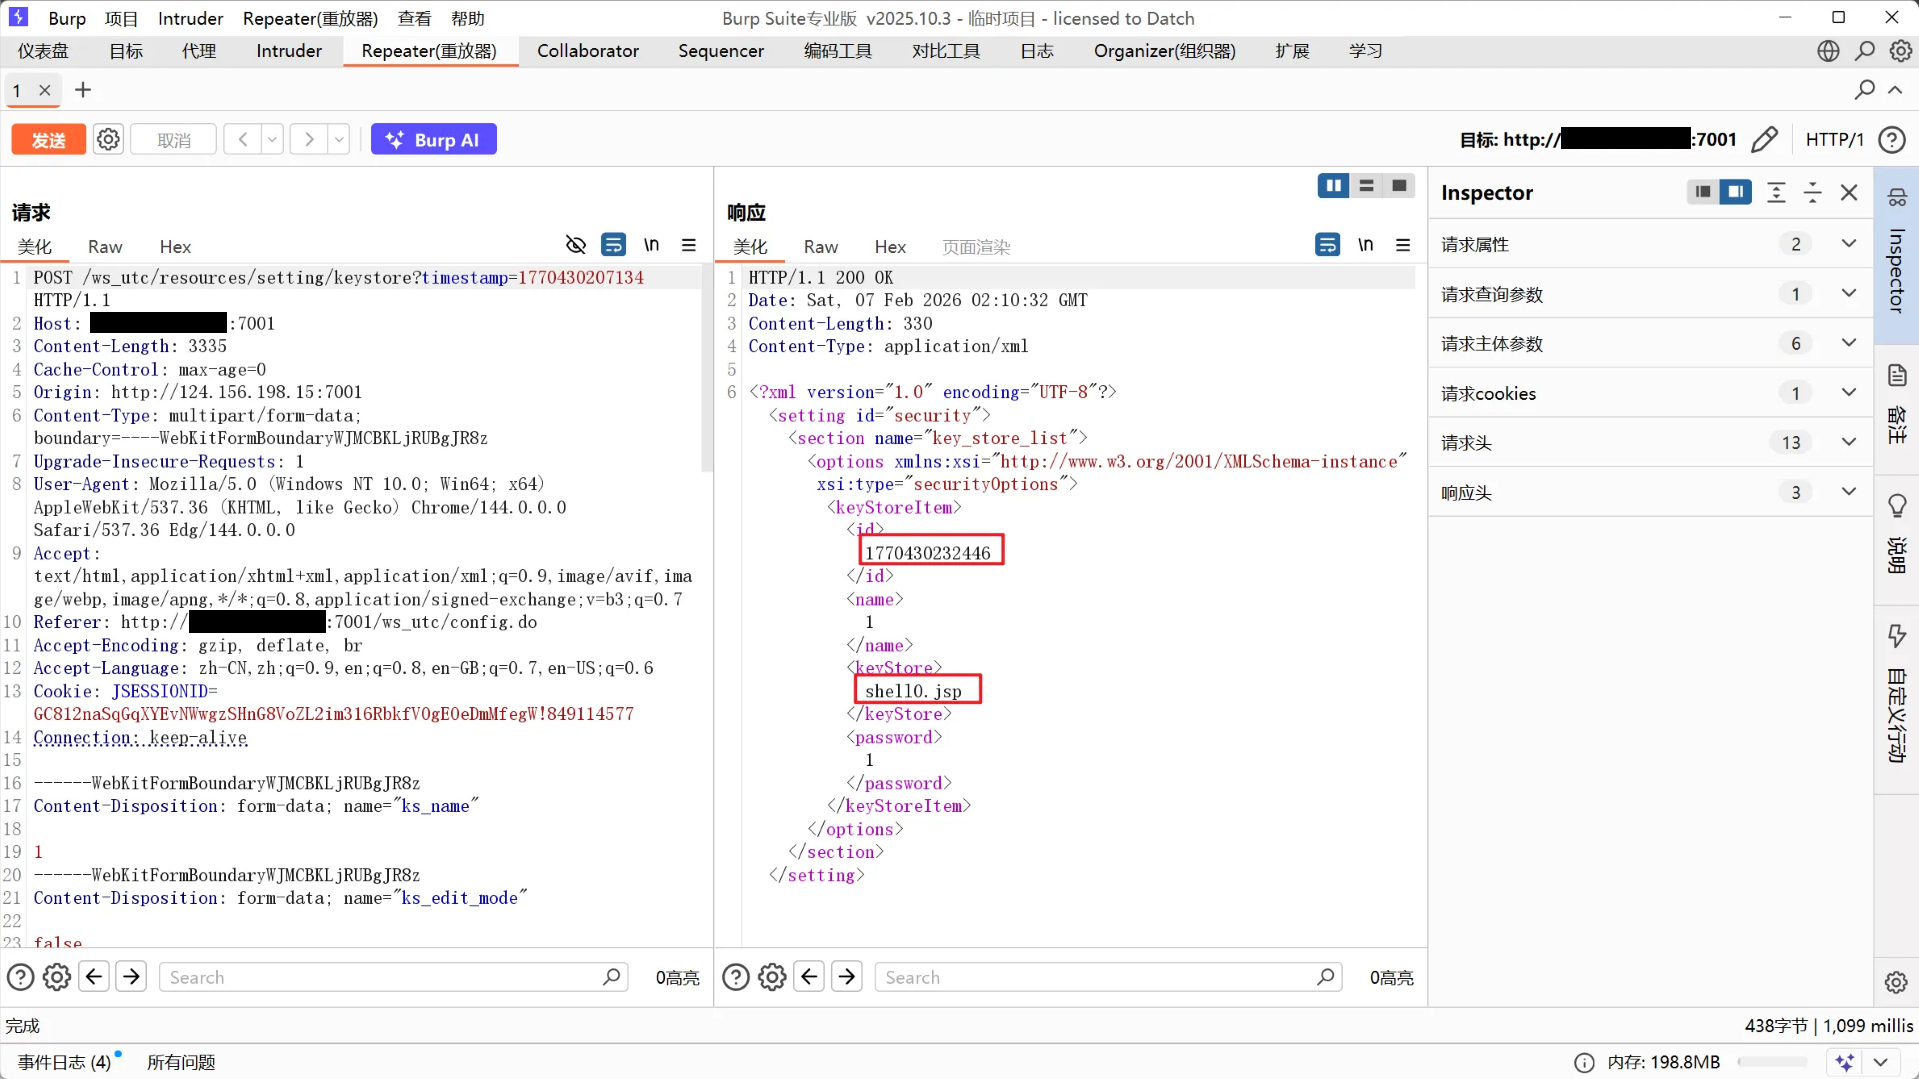Switch to side-by-side layout view
The width and height of the screenshot is (1919, 1079).
(x=1333, y=186)
